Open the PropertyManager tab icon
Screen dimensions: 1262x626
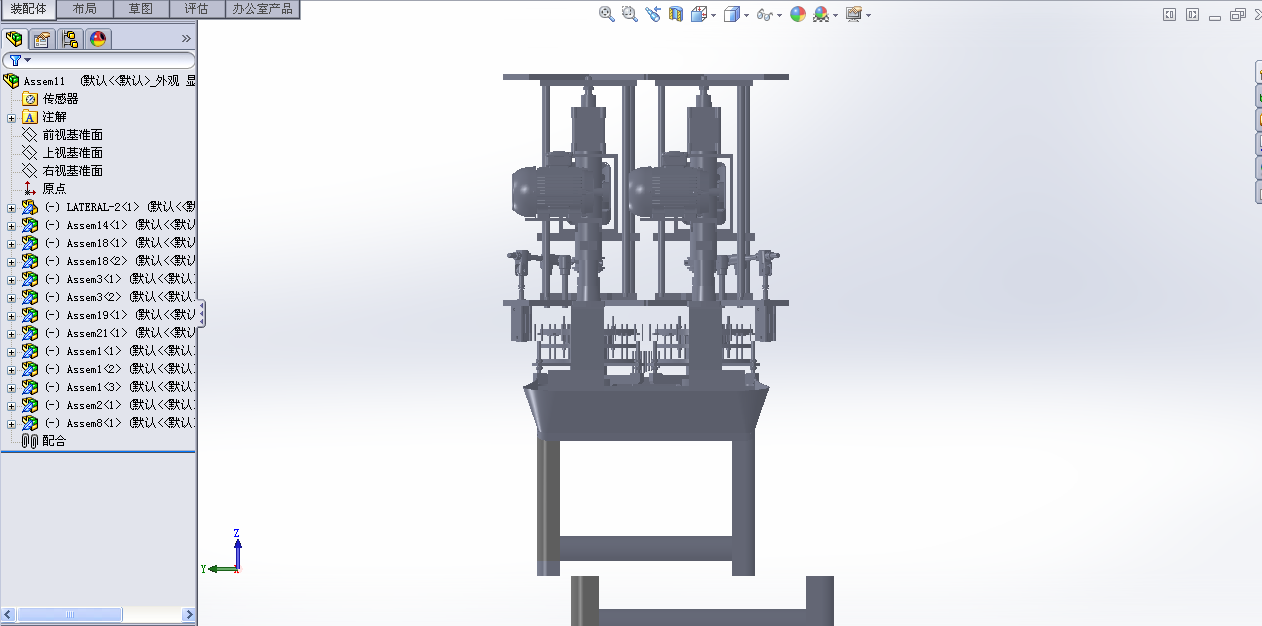[x=42, y=39]
